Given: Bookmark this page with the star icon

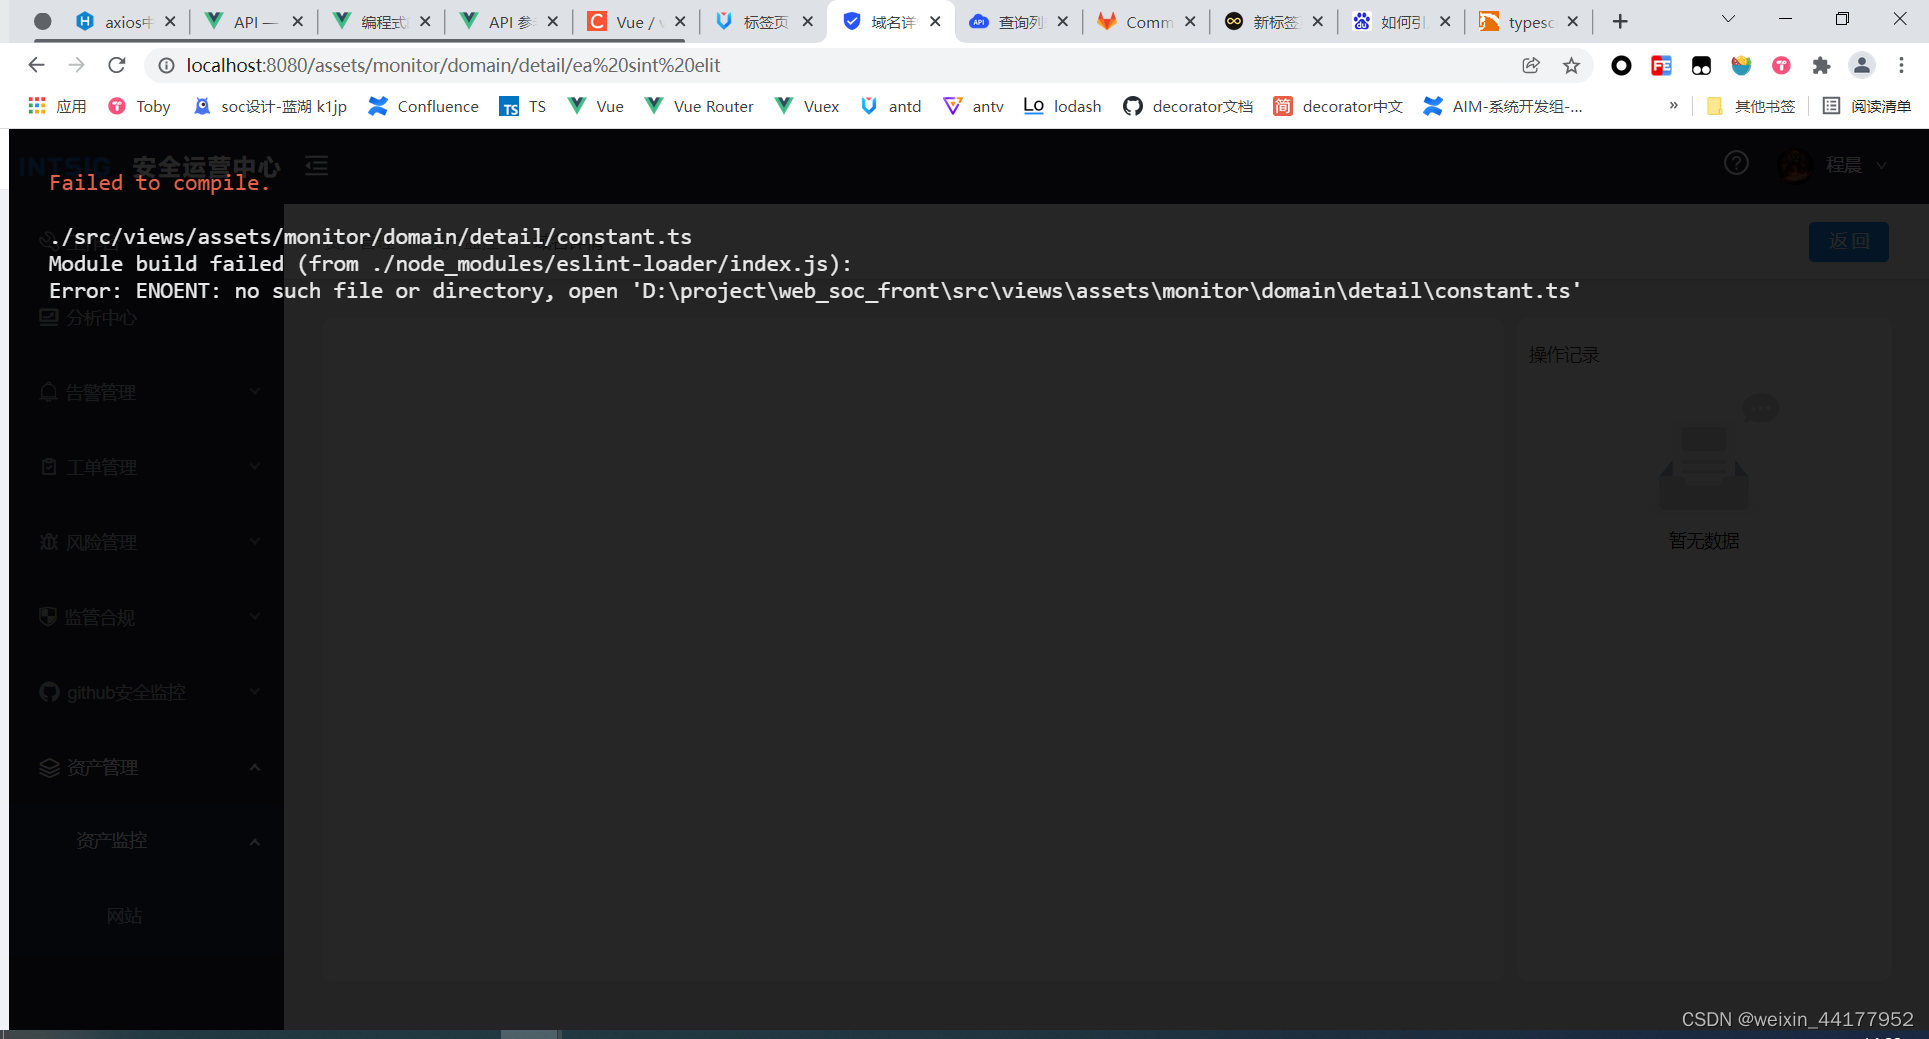Looking at the screenshot, I should pyautogui.click(x=1571, y=65).
